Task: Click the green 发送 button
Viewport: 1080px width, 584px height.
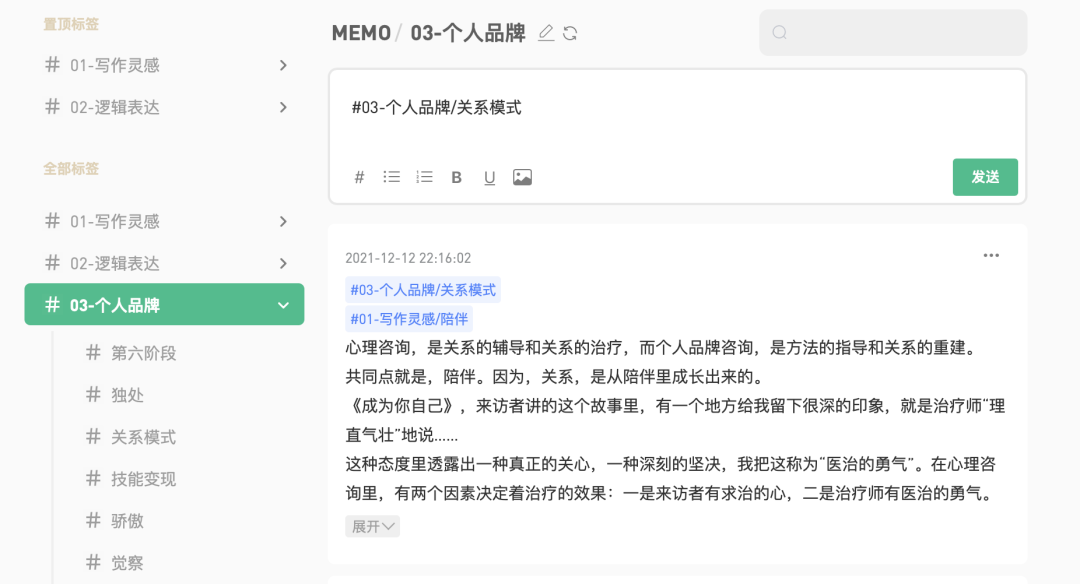Action: pos(985,177)
